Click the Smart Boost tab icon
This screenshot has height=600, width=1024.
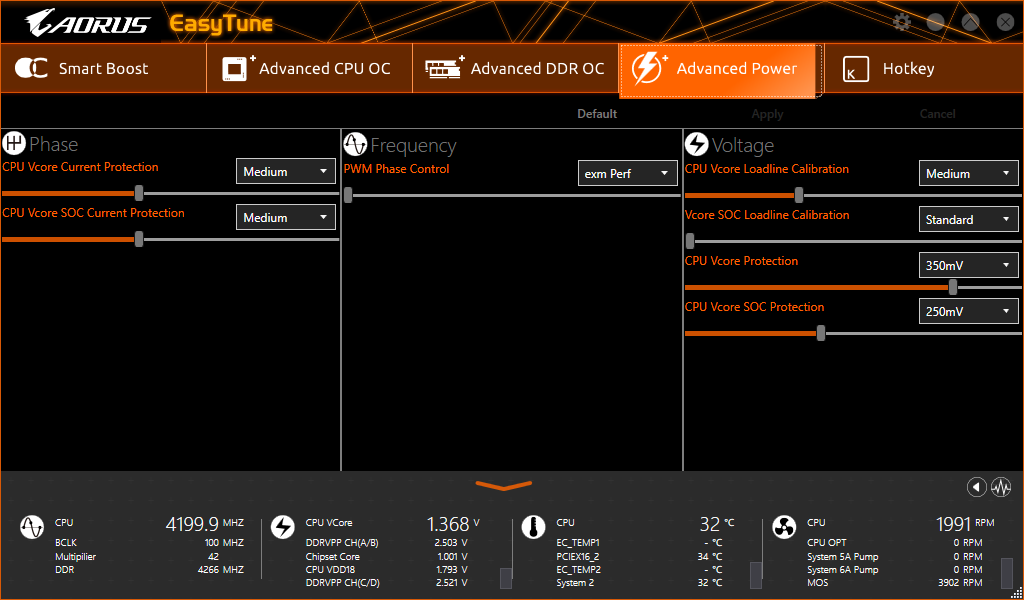[x=31, y=69]
